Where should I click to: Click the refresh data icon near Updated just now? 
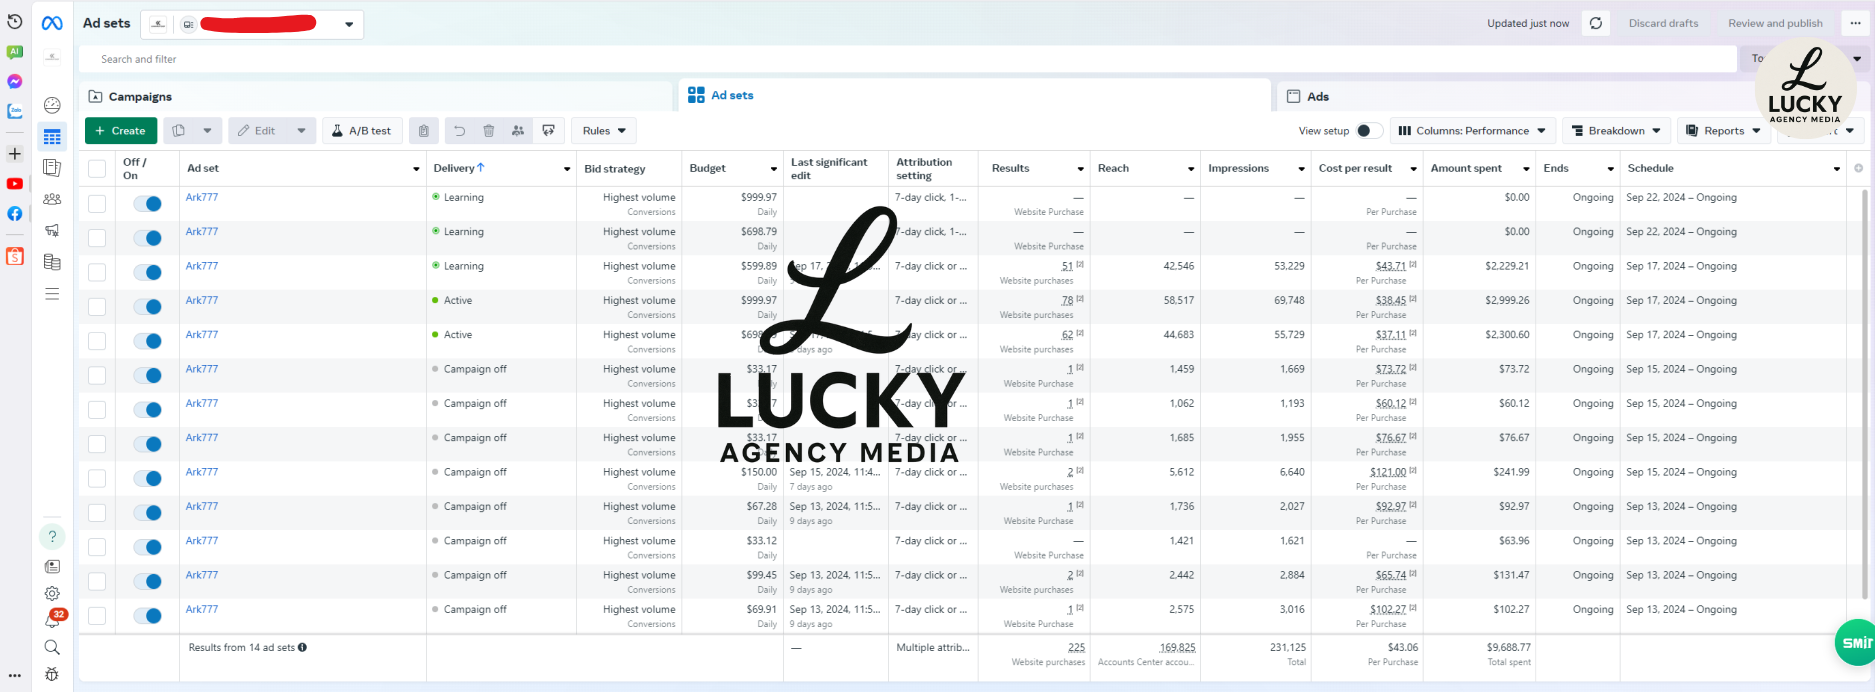(x=1596, y=23)
